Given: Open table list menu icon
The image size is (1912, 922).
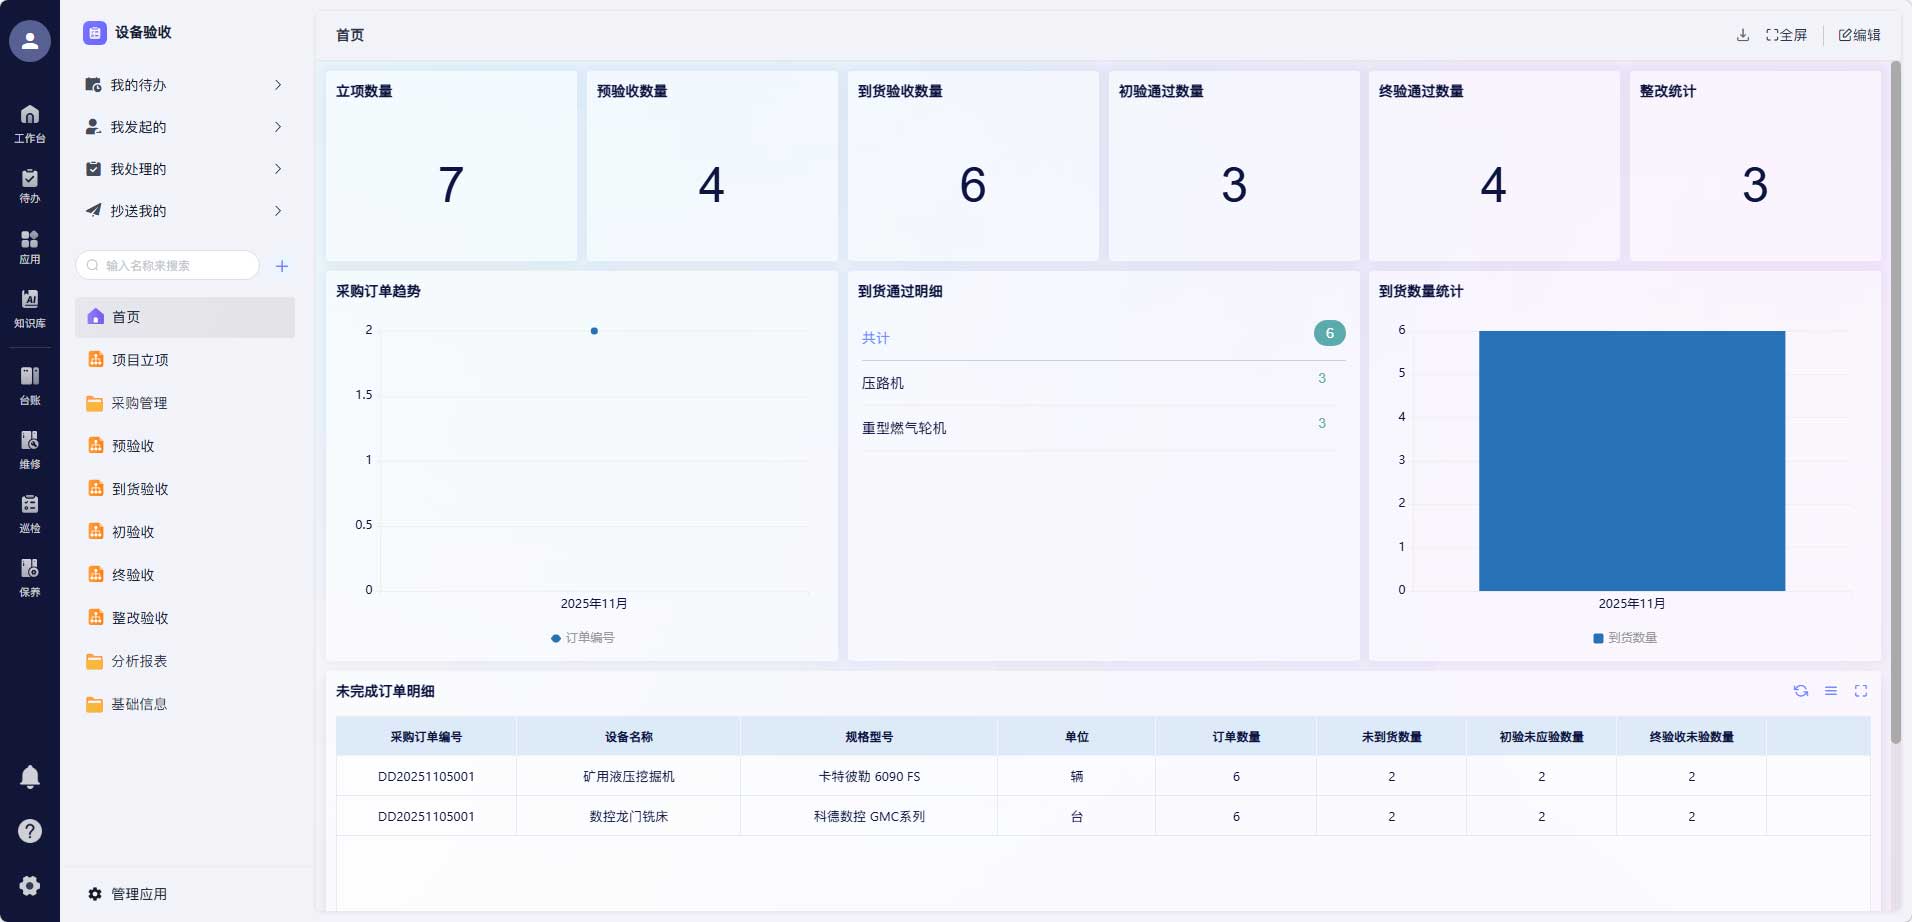Looking at the screenshot, I should tap(1831, 691).
